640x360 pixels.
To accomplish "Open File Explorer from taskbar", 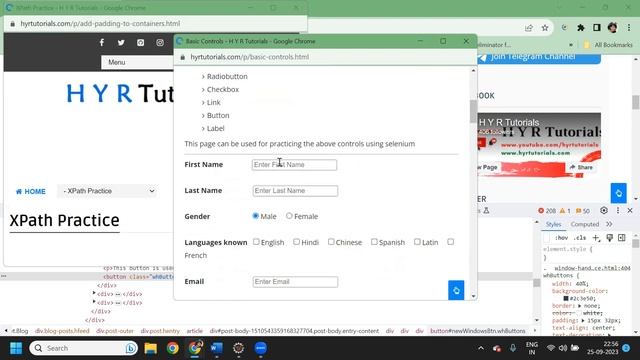I will (x=151, y=348).
